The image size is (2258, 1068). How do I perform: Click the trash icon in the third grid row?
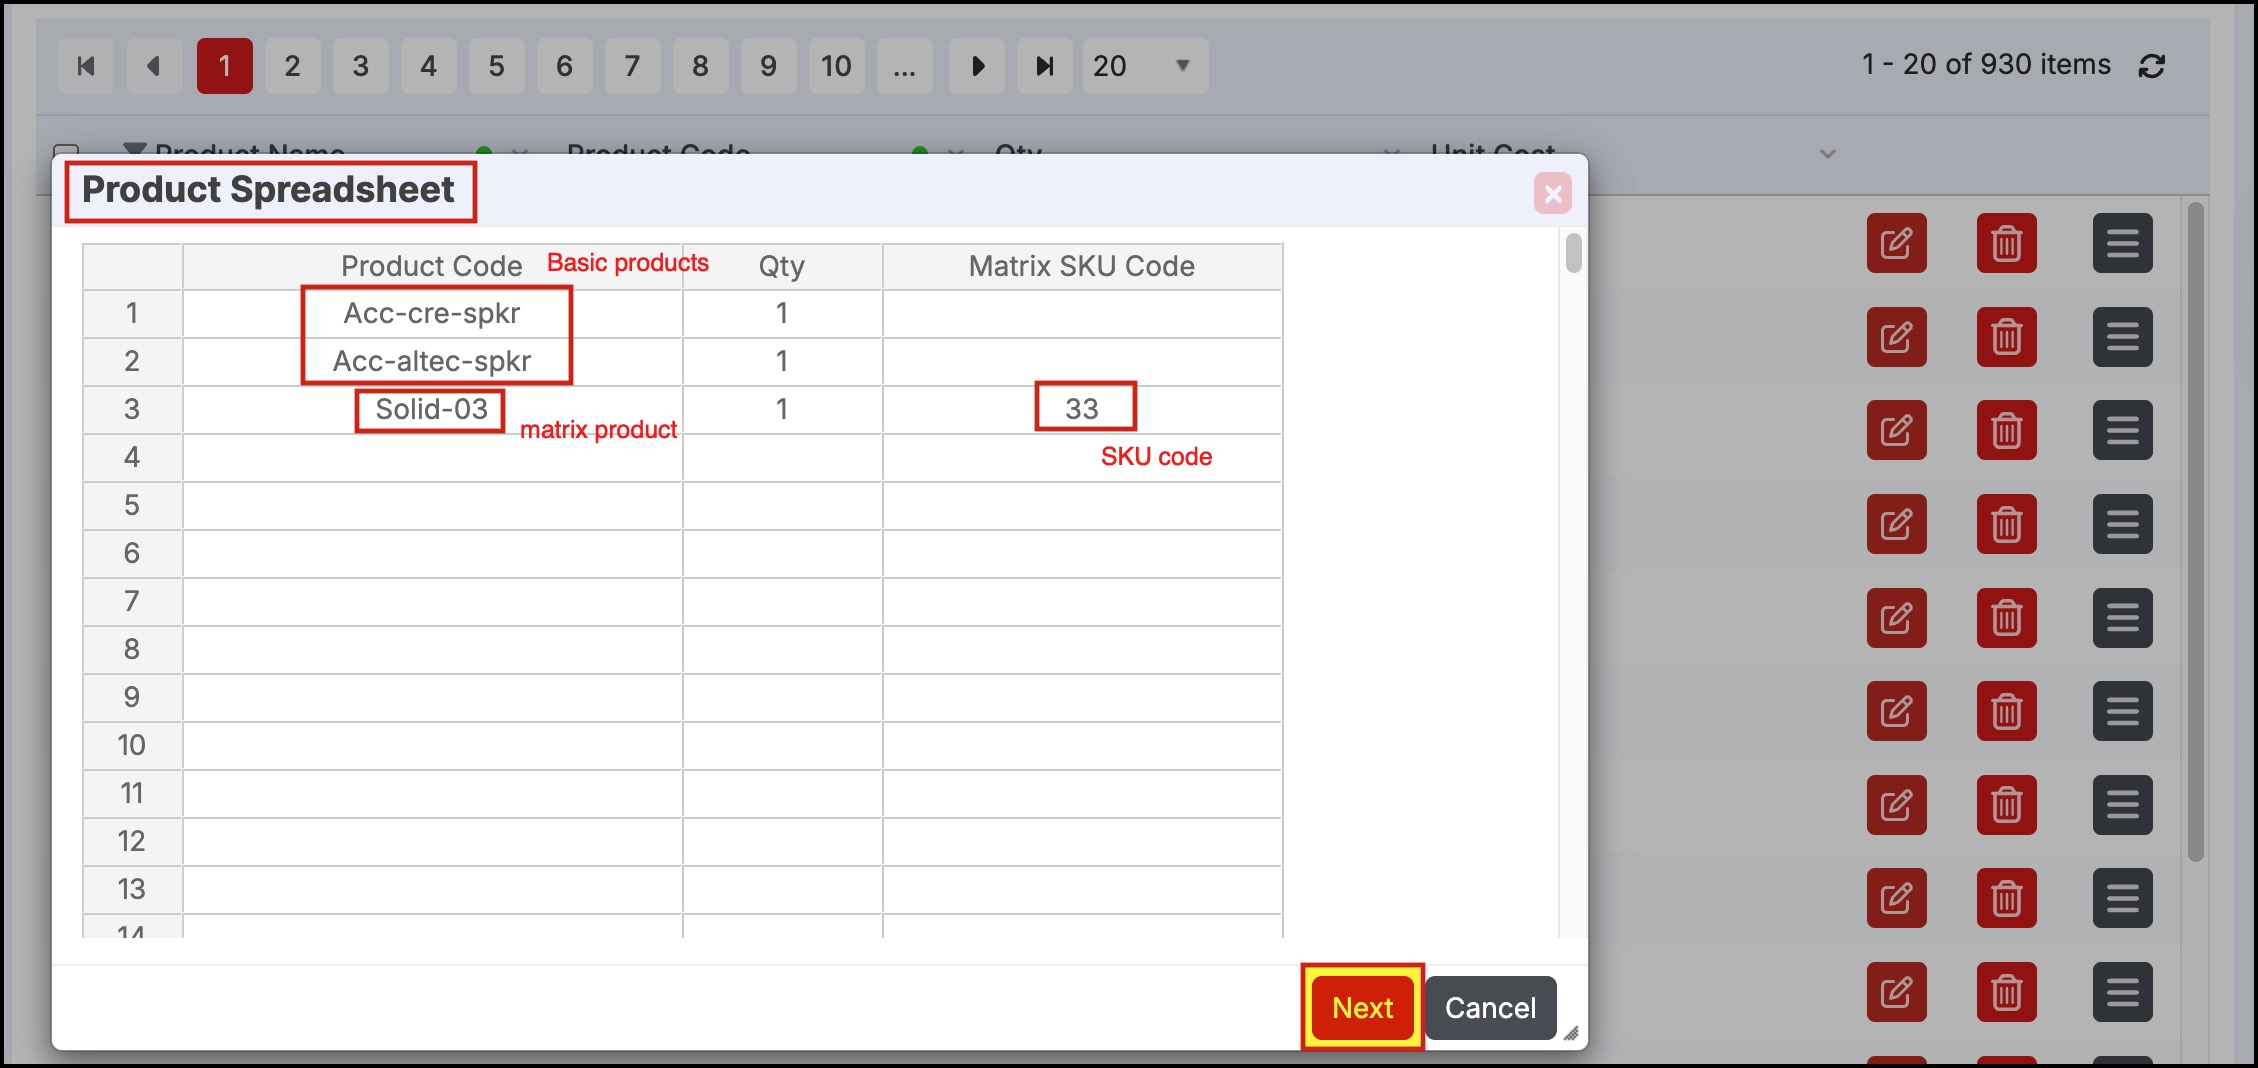click(2007, 430)
